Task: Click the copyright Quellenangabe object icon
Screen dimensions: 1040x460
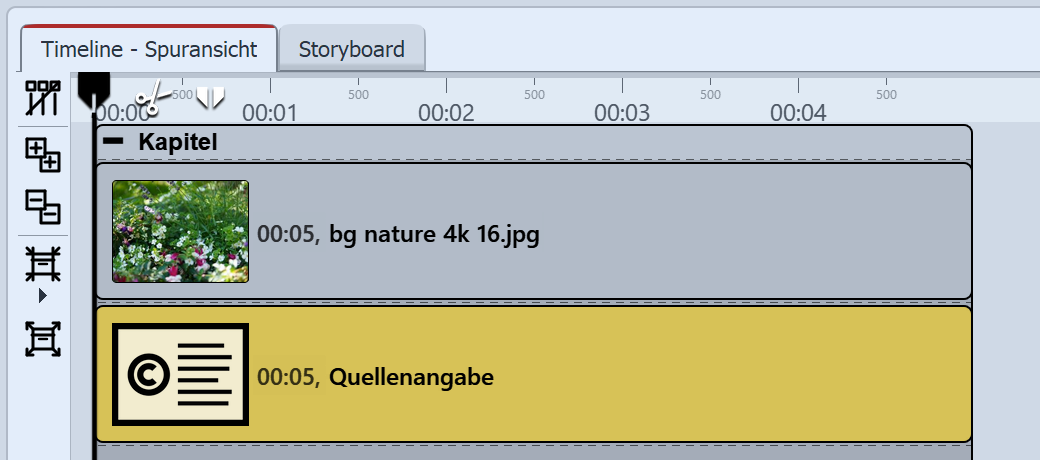Action: tap(180, 374)
